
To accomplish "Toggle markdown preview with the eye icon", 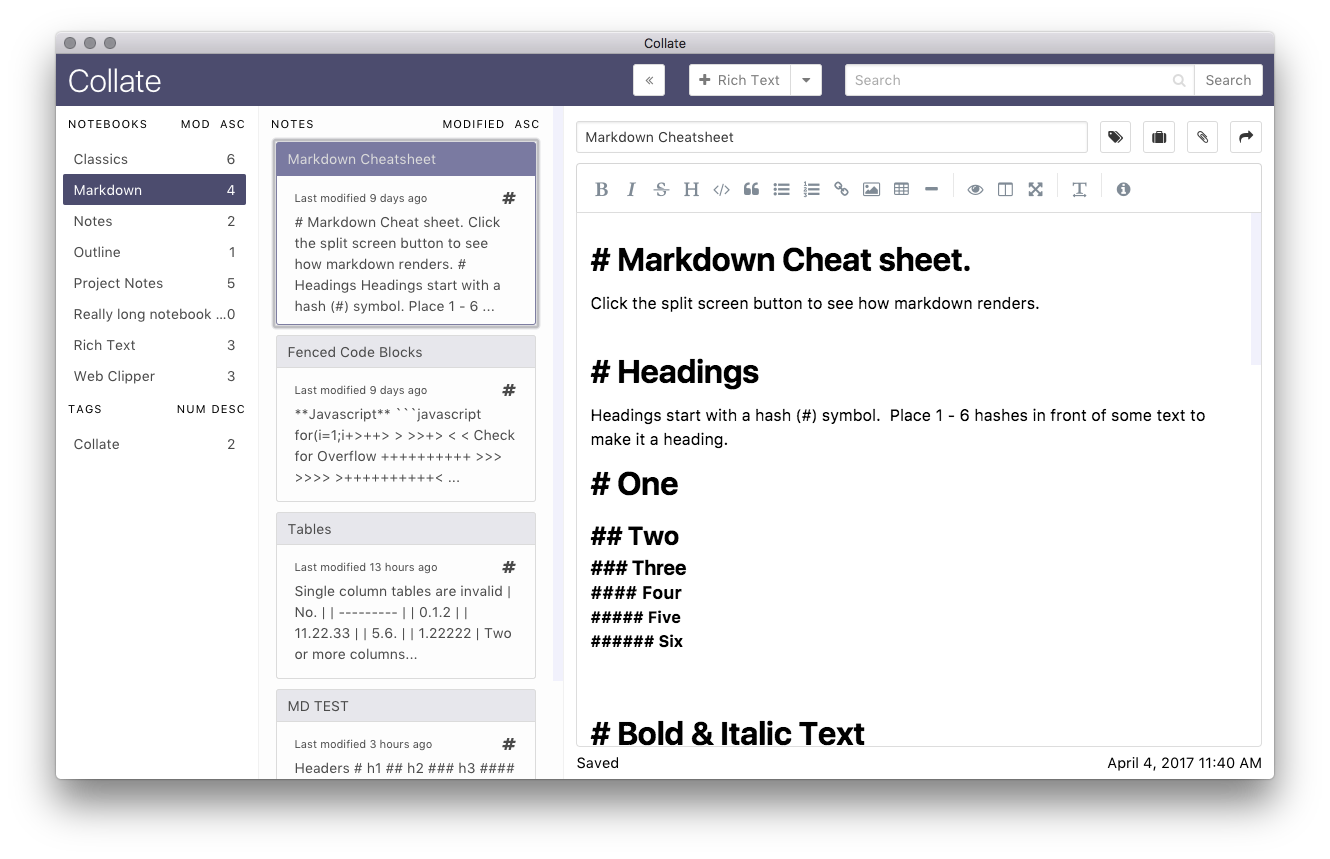I will [975, 189].
